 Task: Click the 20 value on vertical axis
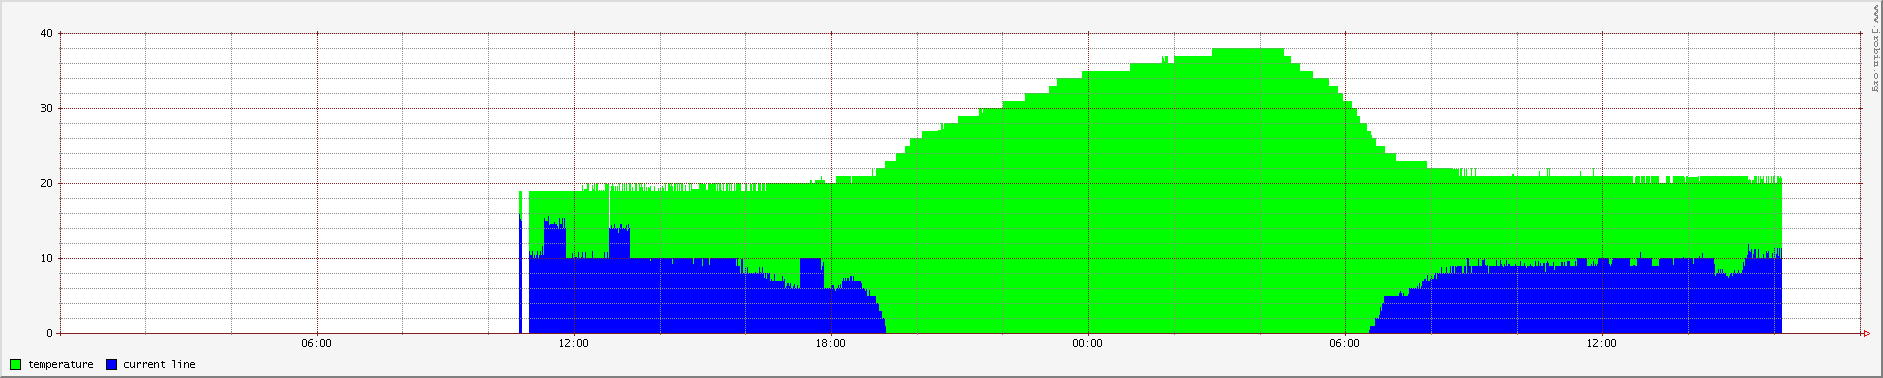(46, 183)
